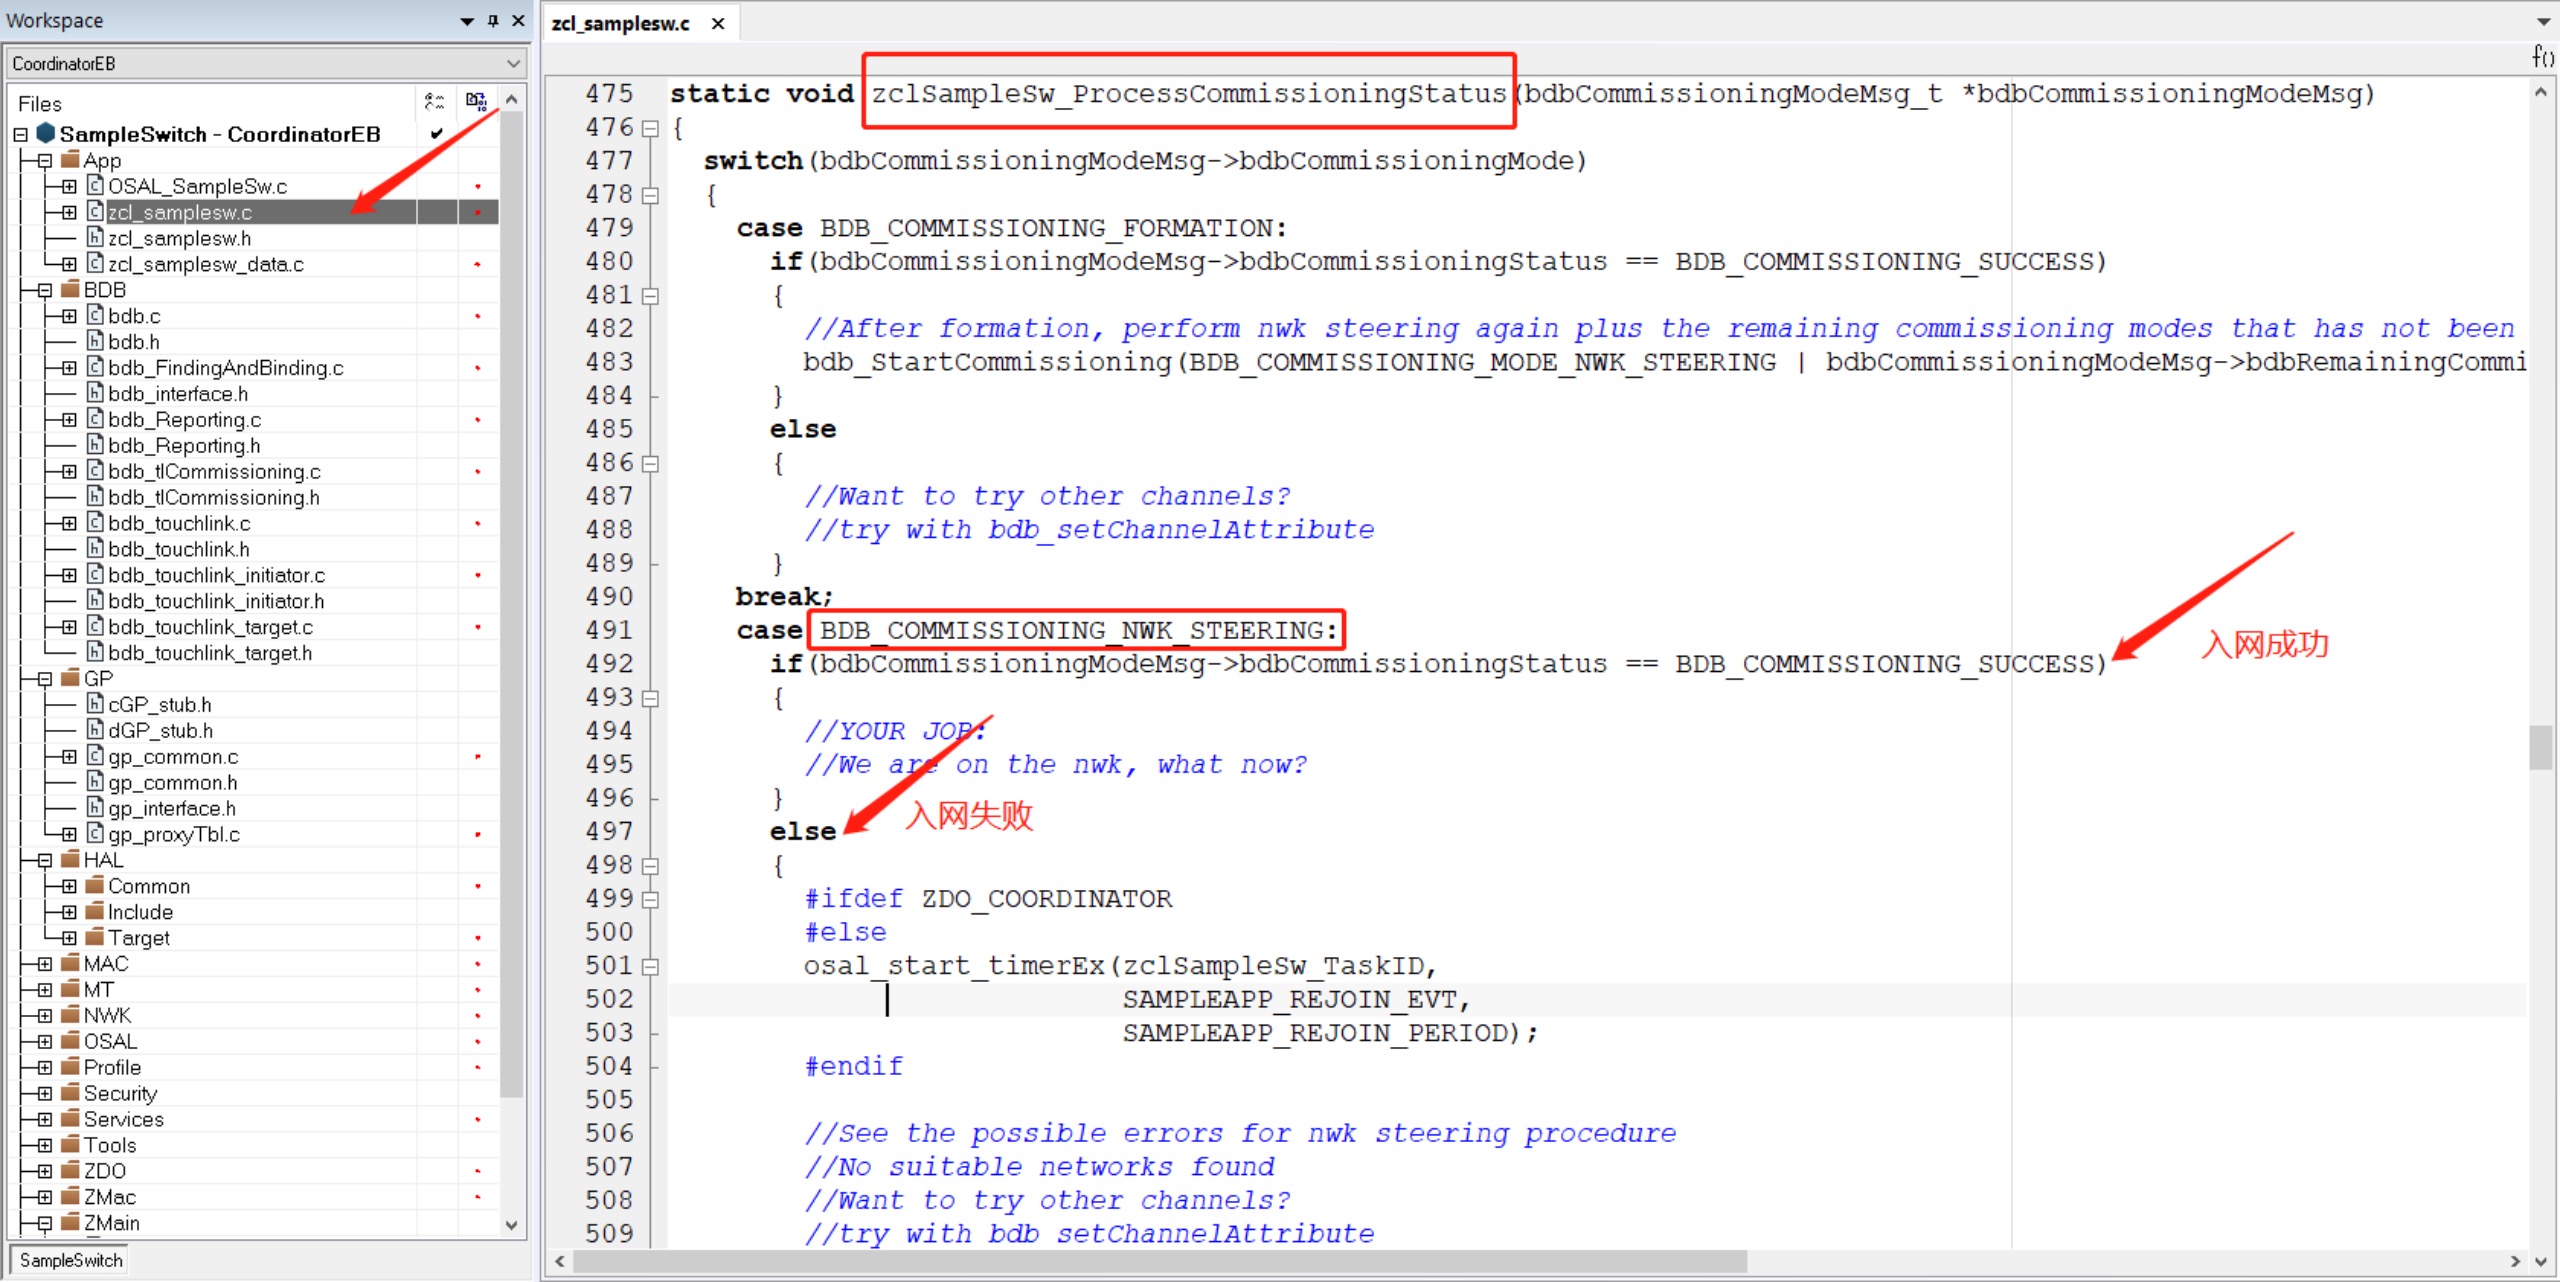Click the build status column icon
Viewport: 2560px width, 1282px height.
click(x=476, y=101)
